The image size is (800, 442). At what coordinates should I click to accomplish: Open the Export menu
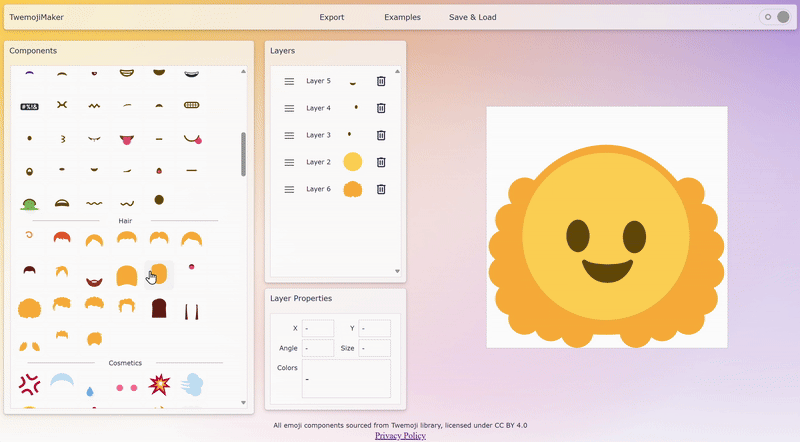332,17
